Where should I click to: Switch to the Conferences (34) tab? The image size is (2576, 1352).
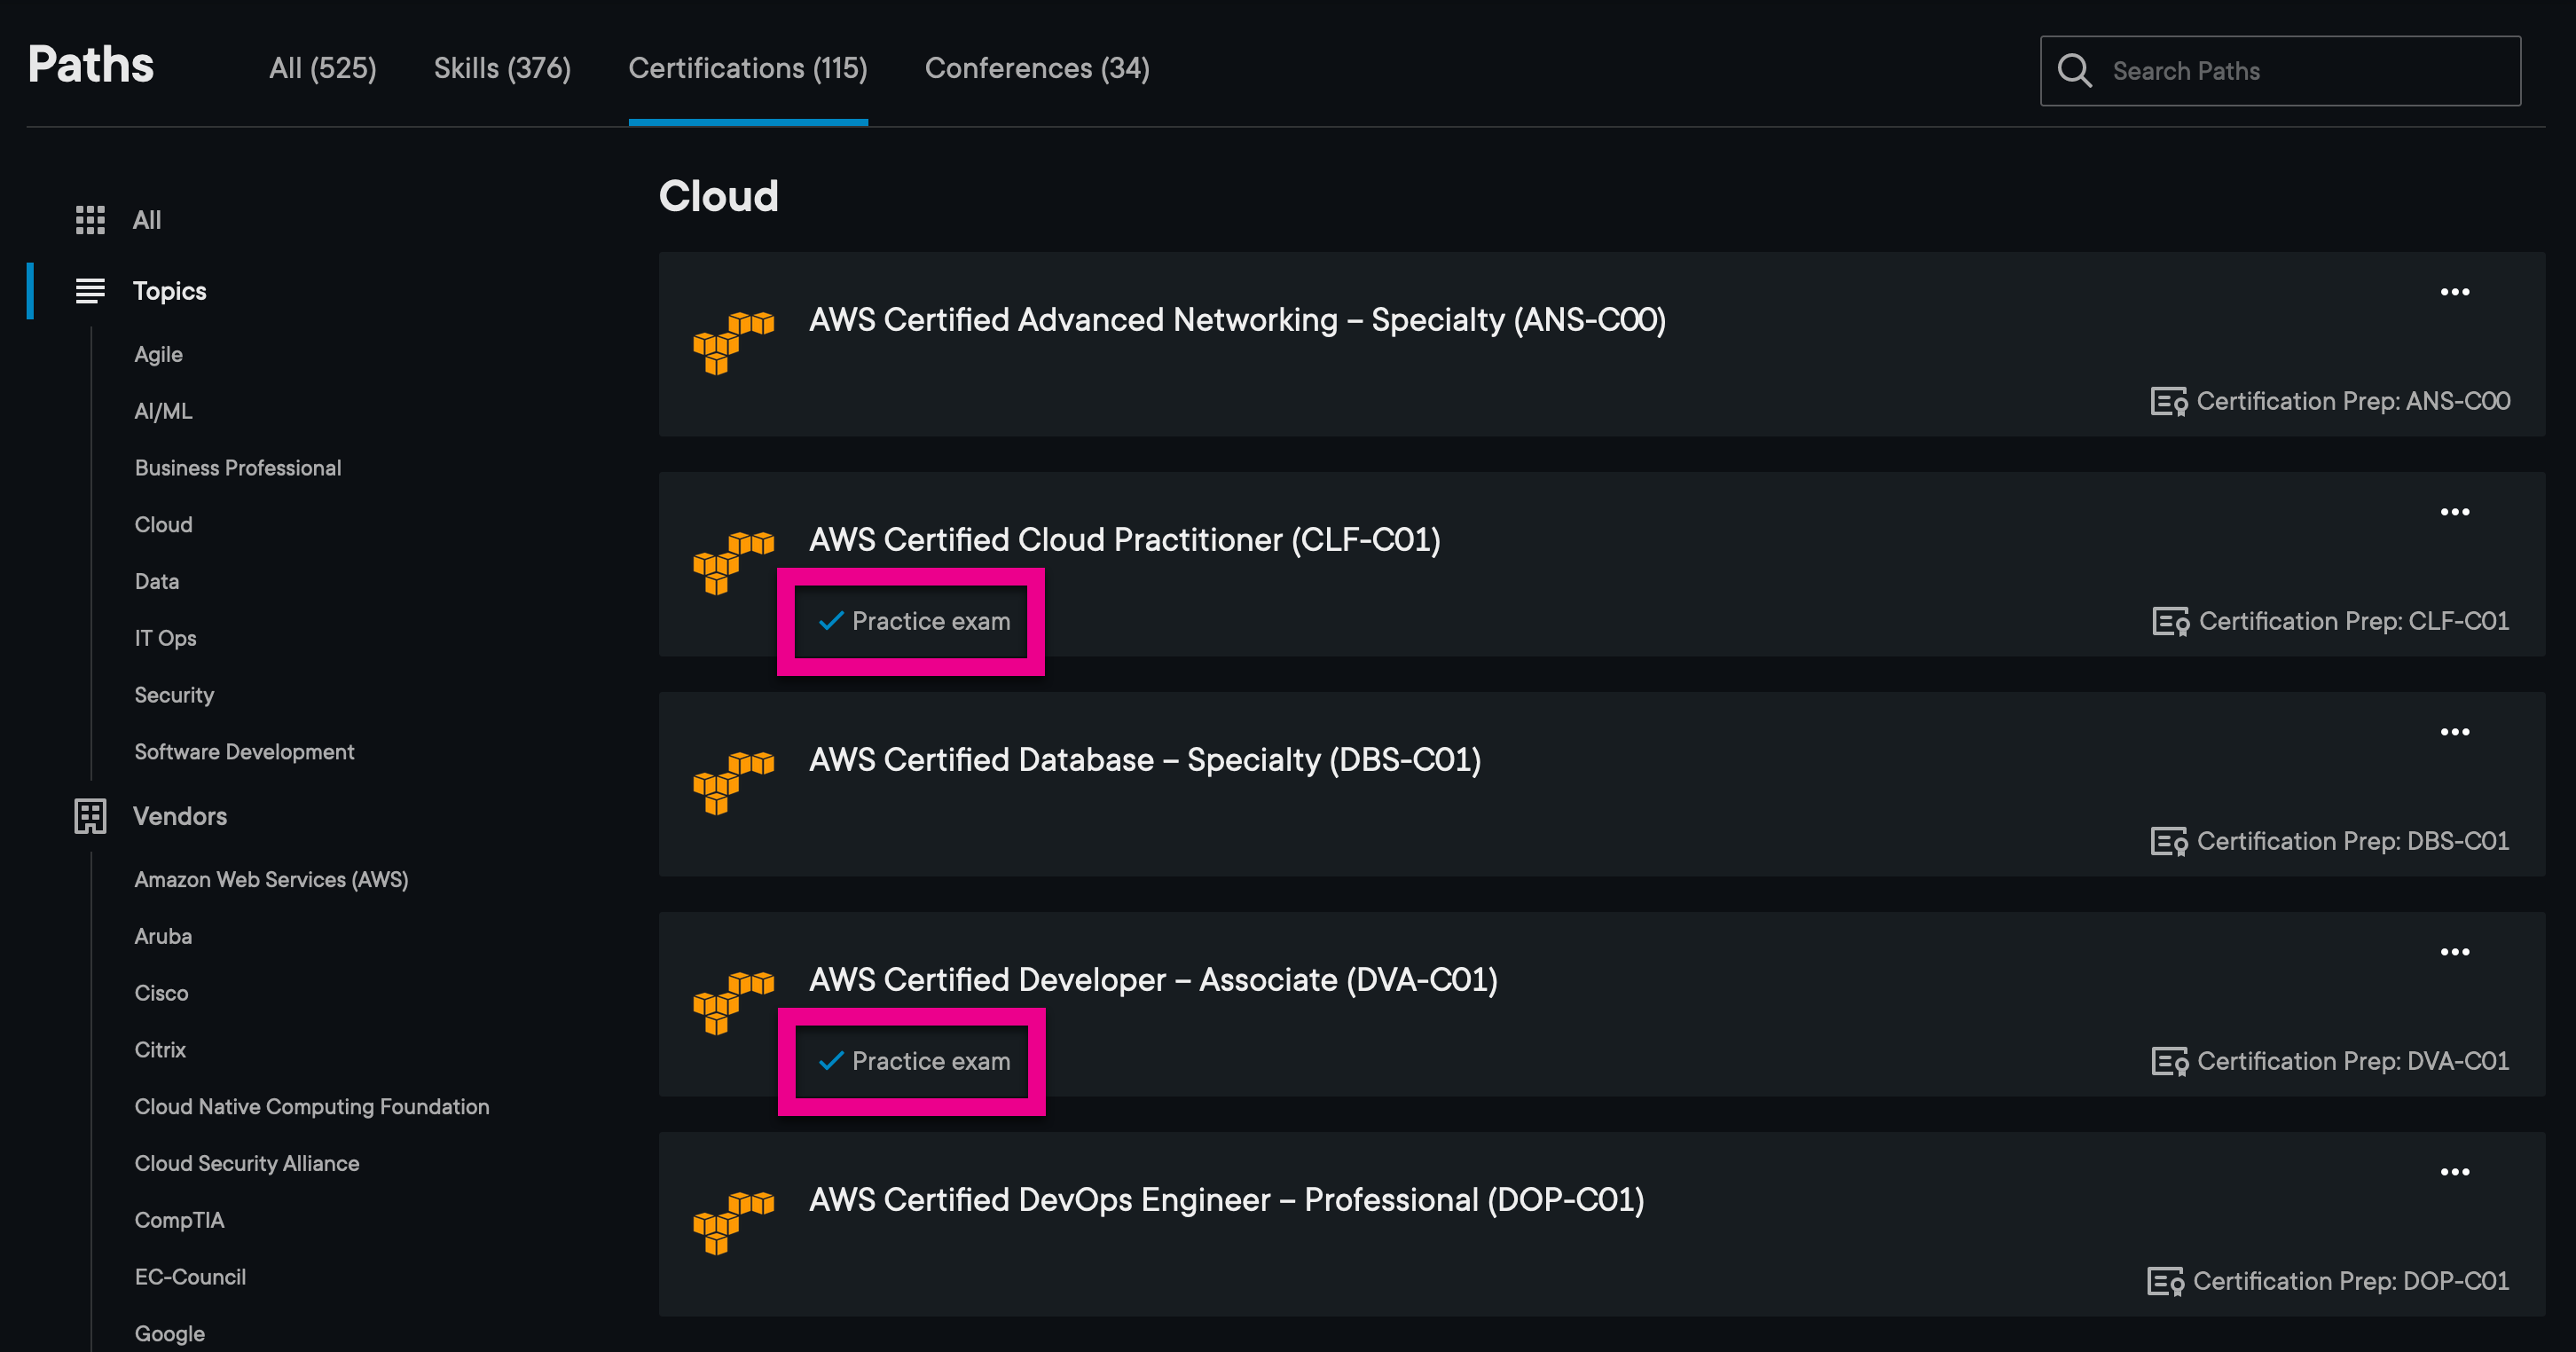coord(1037,68)
